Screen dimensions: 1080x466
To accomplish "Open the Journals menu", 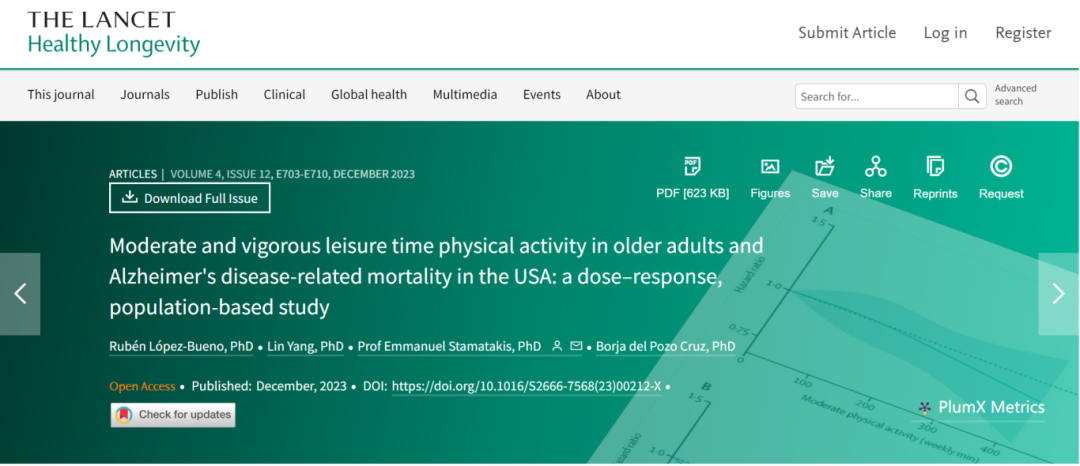I will pos(145,95).
